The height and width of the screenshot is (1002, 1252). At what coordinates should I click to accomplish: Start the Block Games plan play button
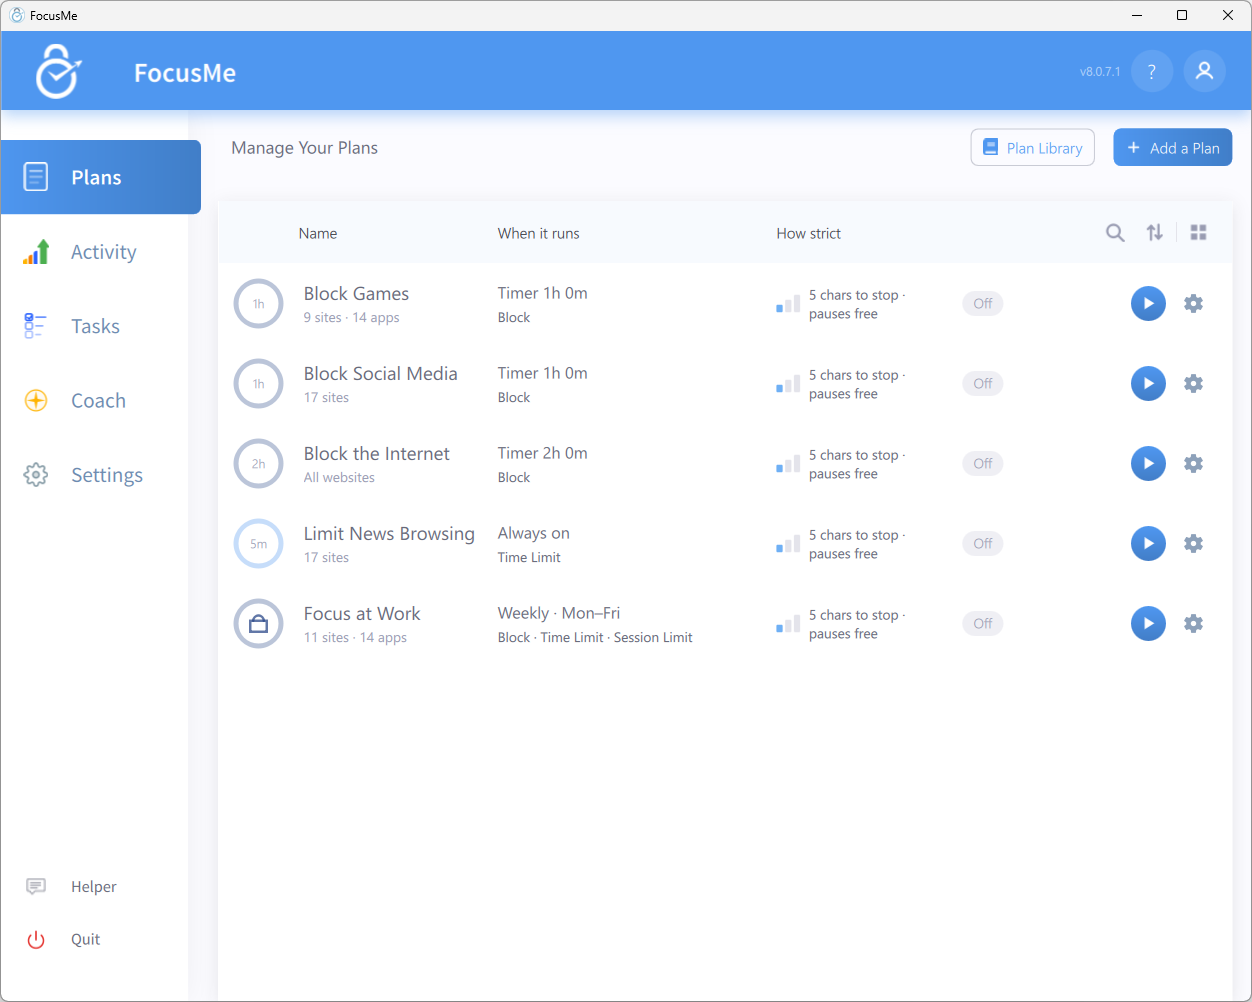(1148, 303)
